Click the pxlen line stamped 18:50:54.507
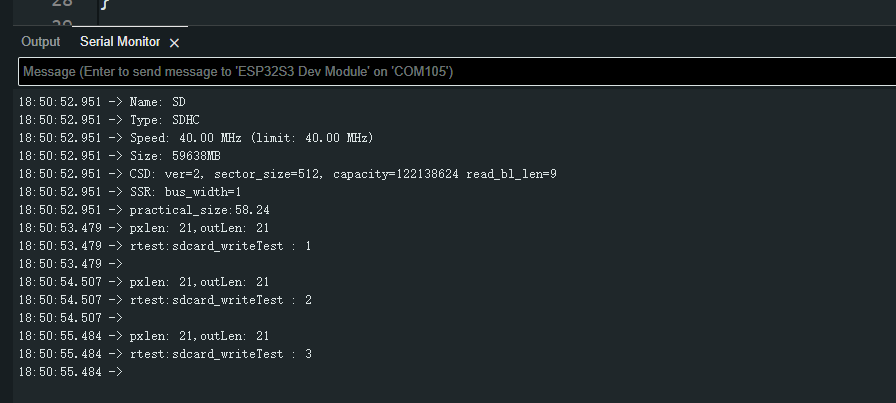The height and width of the screenshot is (403, 896). click(x=143, y=282)
